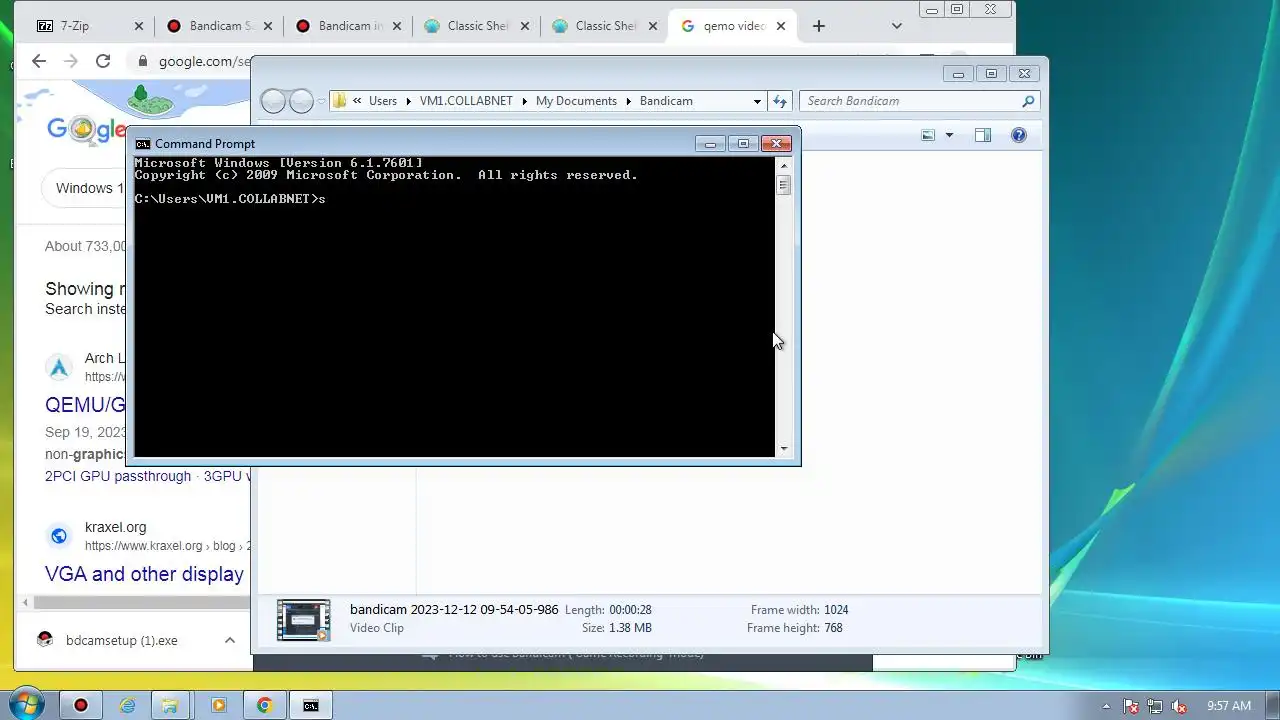
Task: Click Arch Linux result favicon
Action: pos(59,367)
